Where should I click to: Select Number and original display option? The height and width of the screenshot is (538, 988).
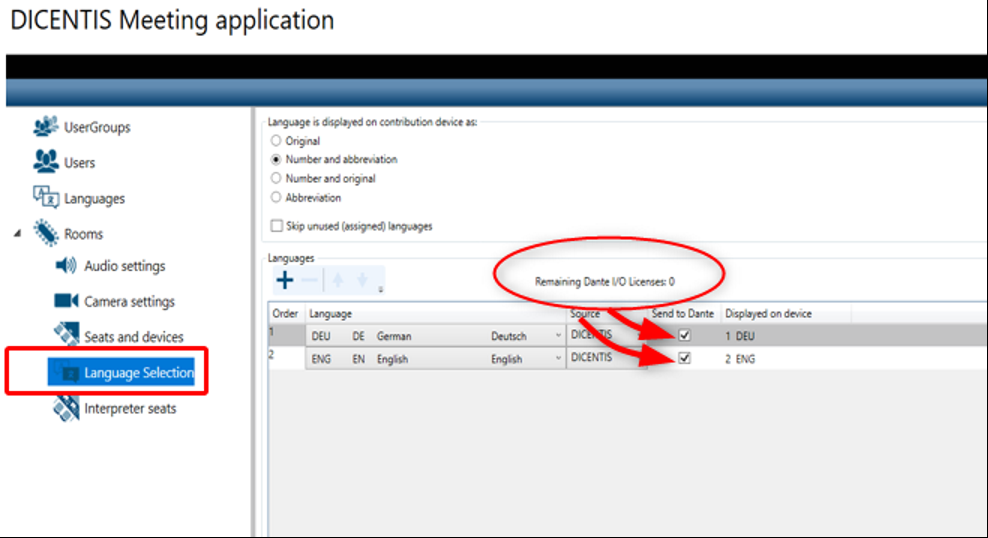[276, 179]
